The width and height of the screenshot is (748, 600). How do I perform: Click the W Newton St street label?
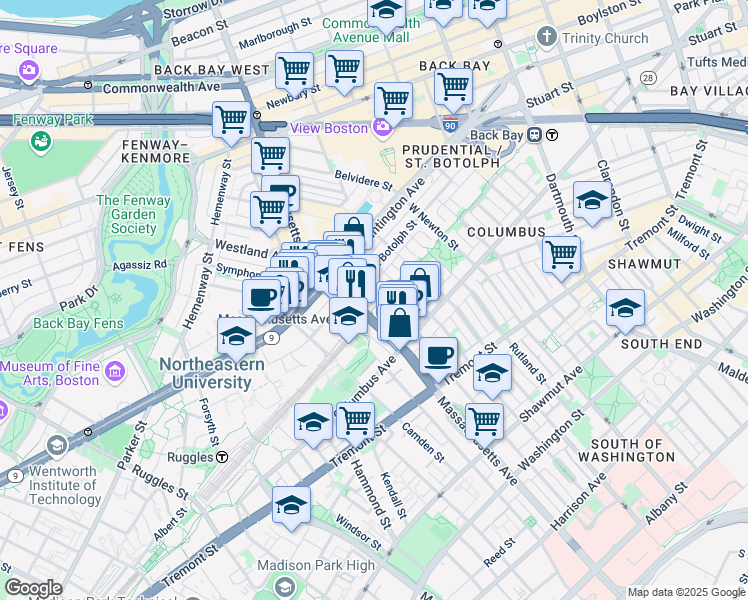click(x=434, y=228)
